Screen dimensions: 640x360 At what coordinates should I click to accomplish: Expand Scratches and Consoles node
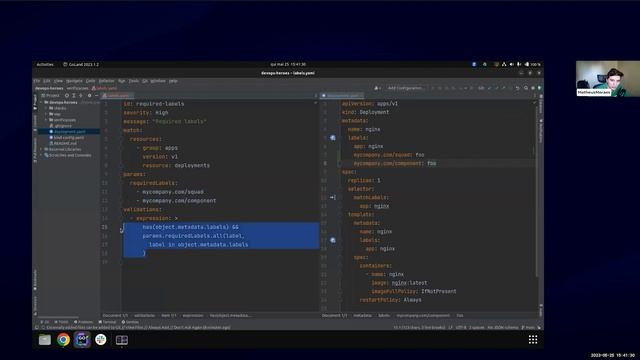[42, 155]
